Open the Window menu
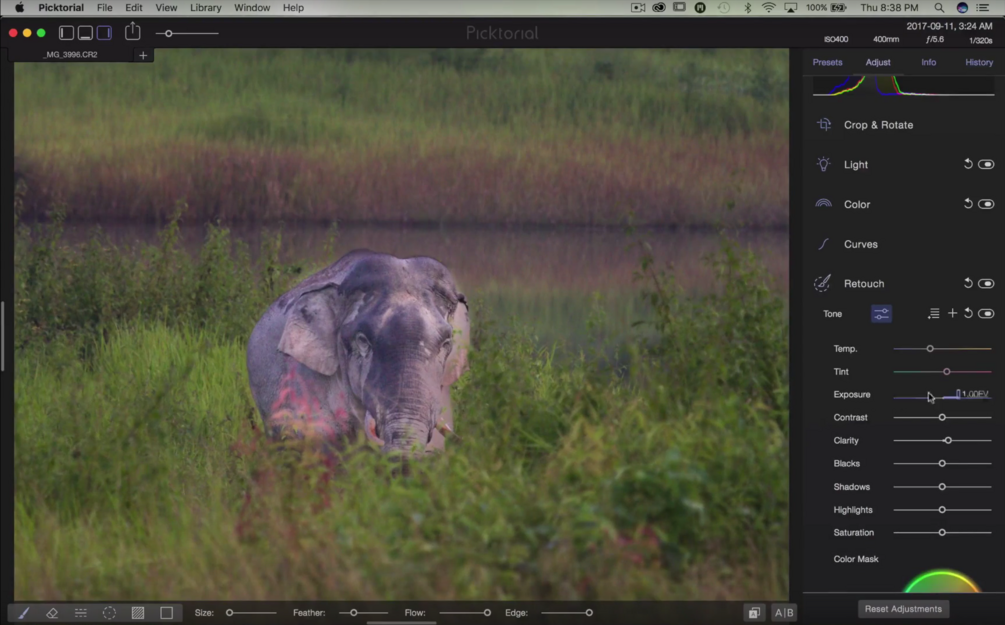 click(x=252, y=8)
